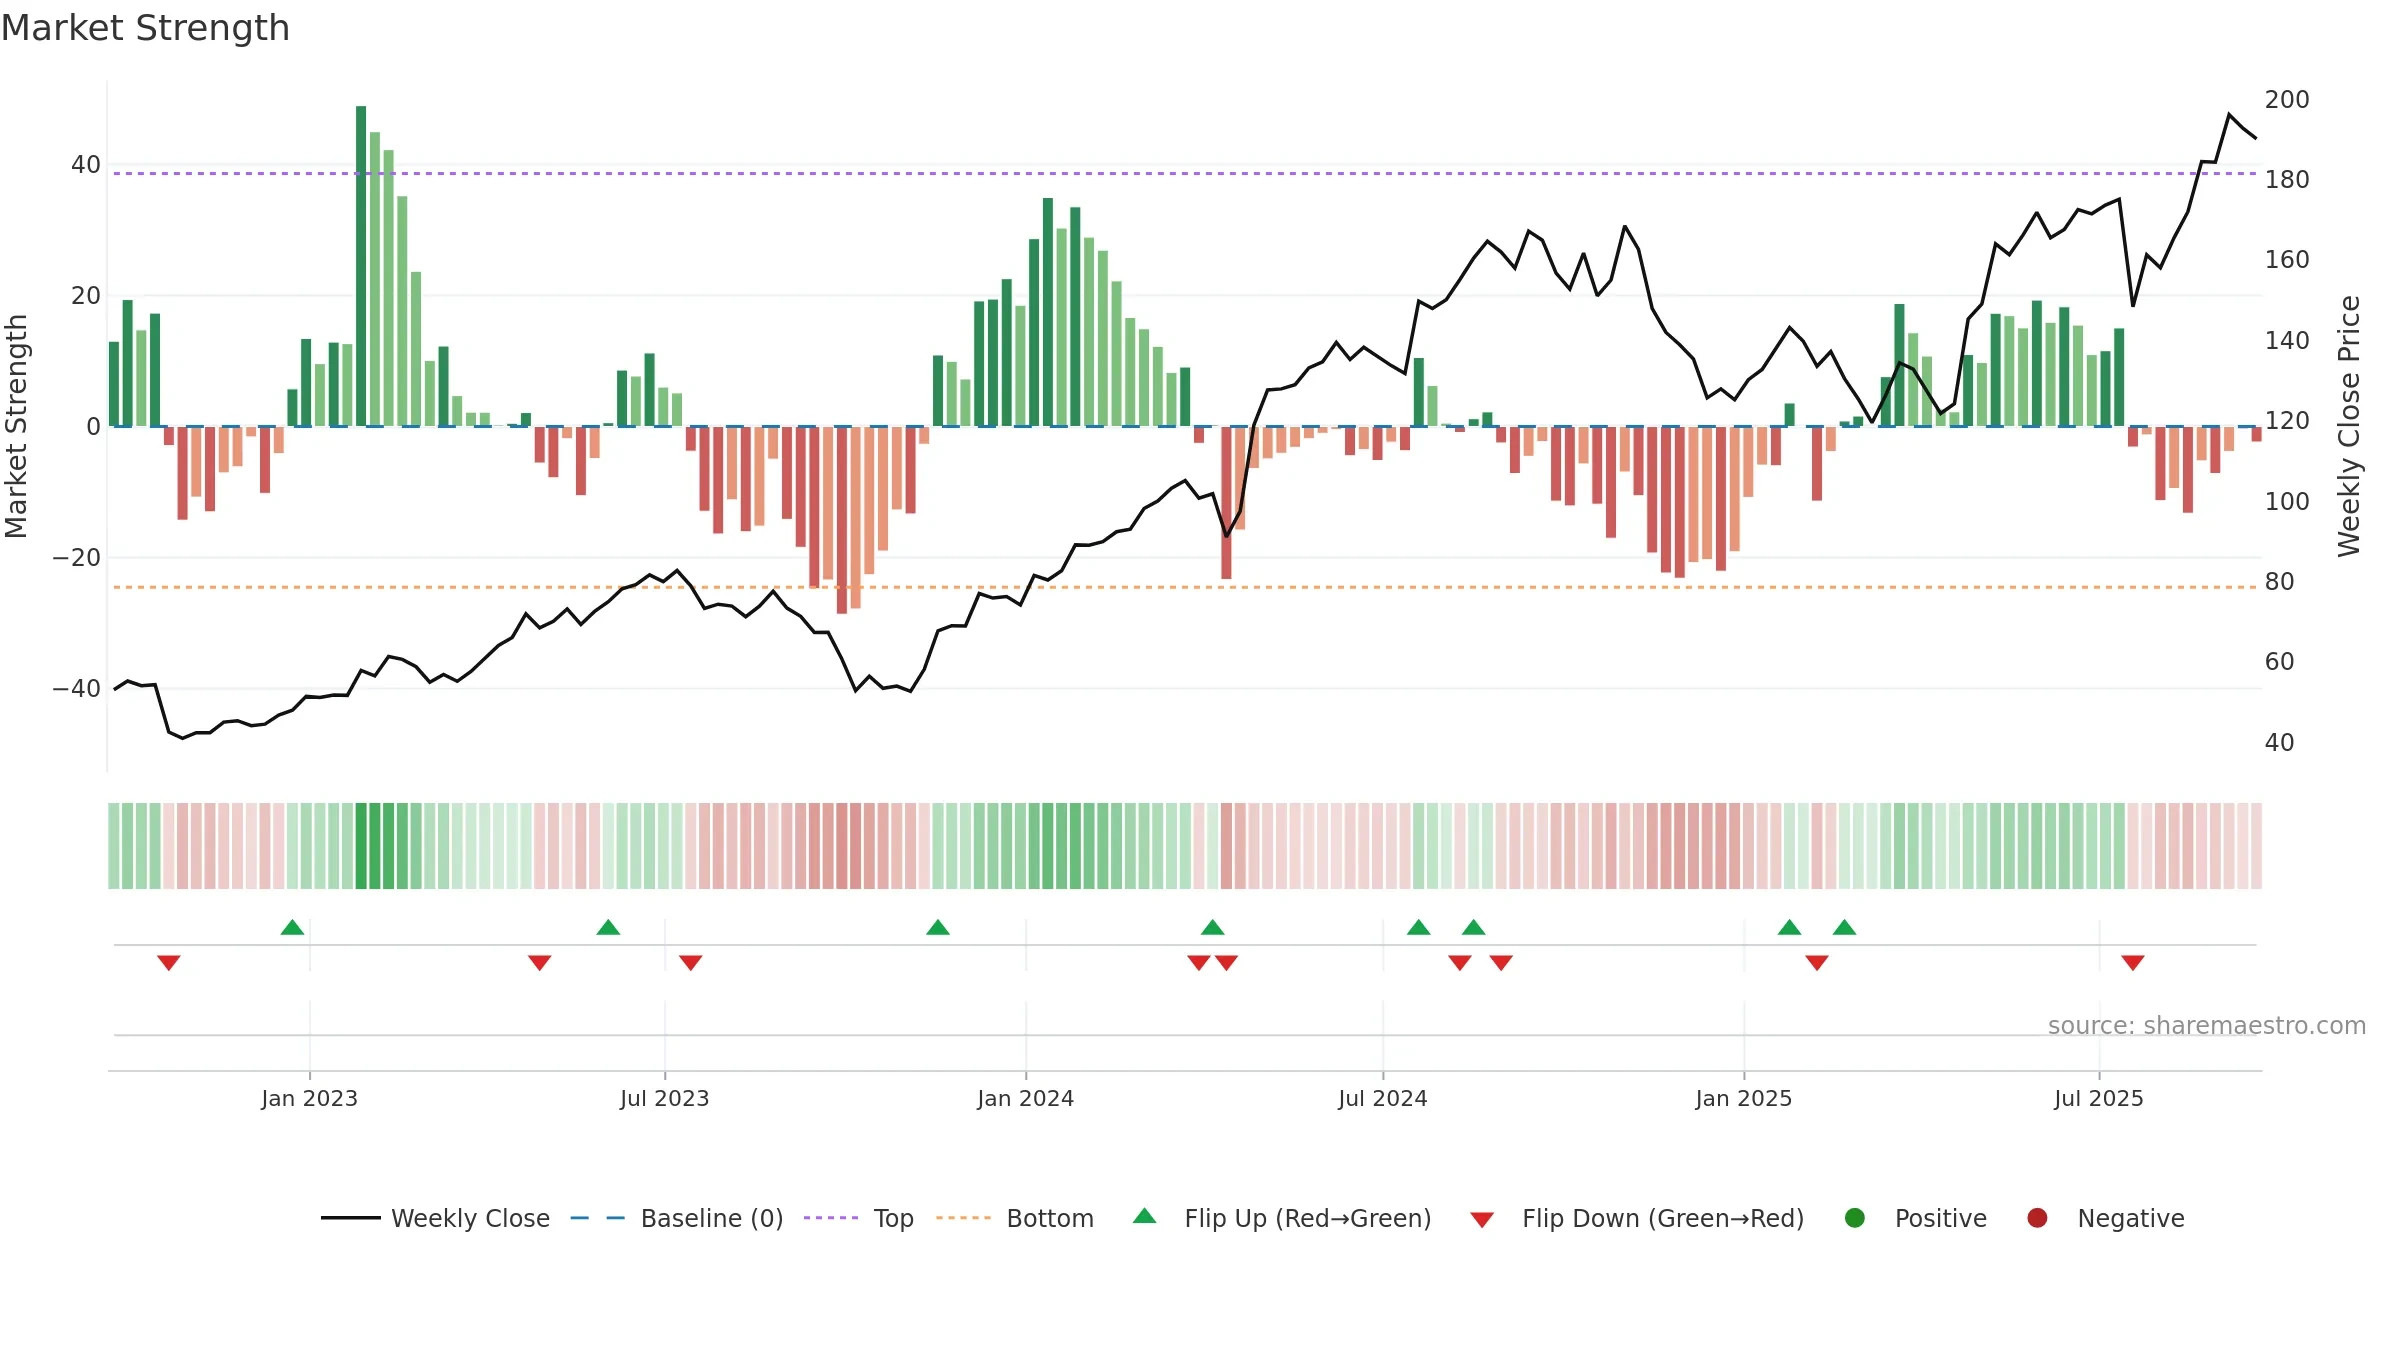The height and width of the screenshot is (1350, 2400).
Task: Click the dark red heat-strip cell in April 2024
Action: pyautogui.click(x=1227, y=845)
